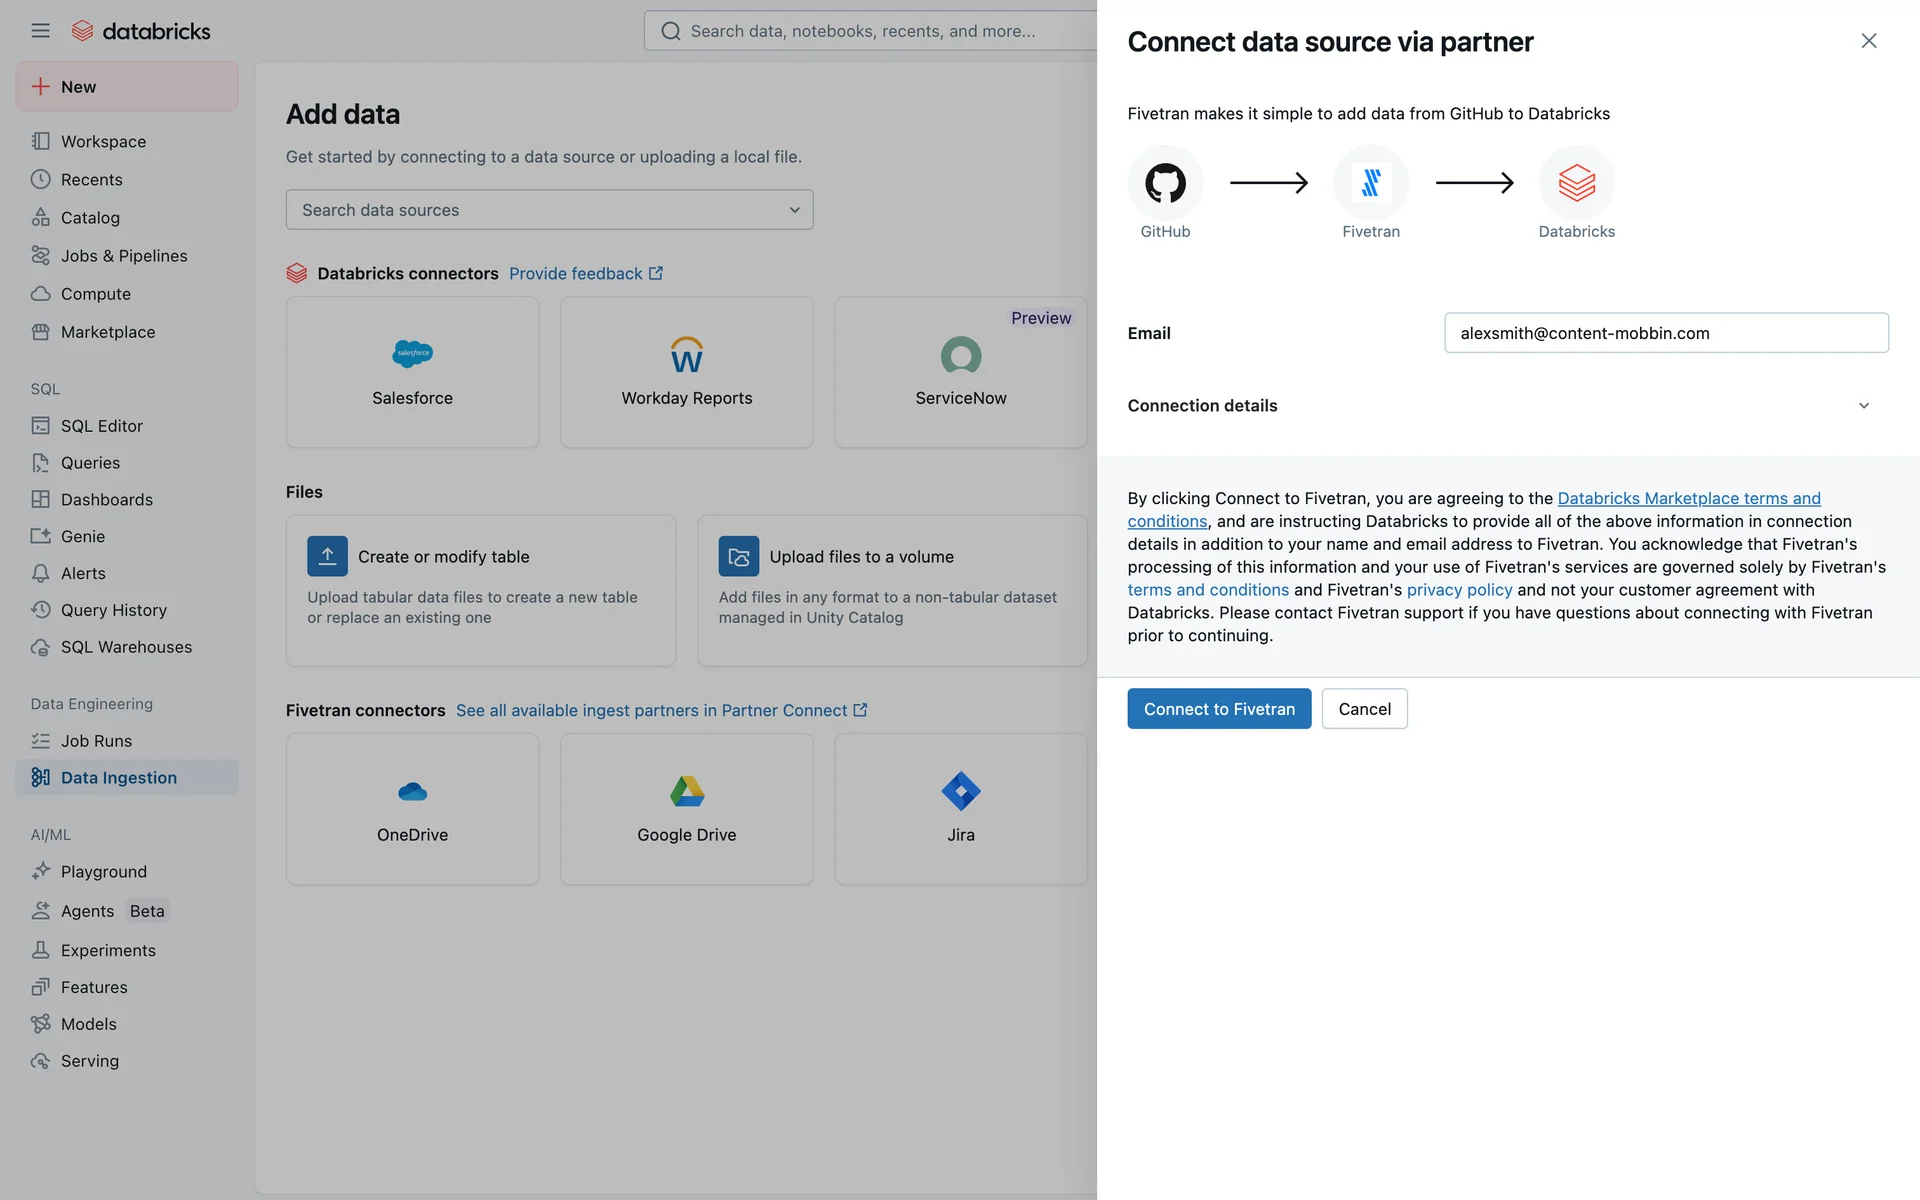Open the ServiceNow connector
Viewport: 1920px width, 1200px height.
[960, 372]
